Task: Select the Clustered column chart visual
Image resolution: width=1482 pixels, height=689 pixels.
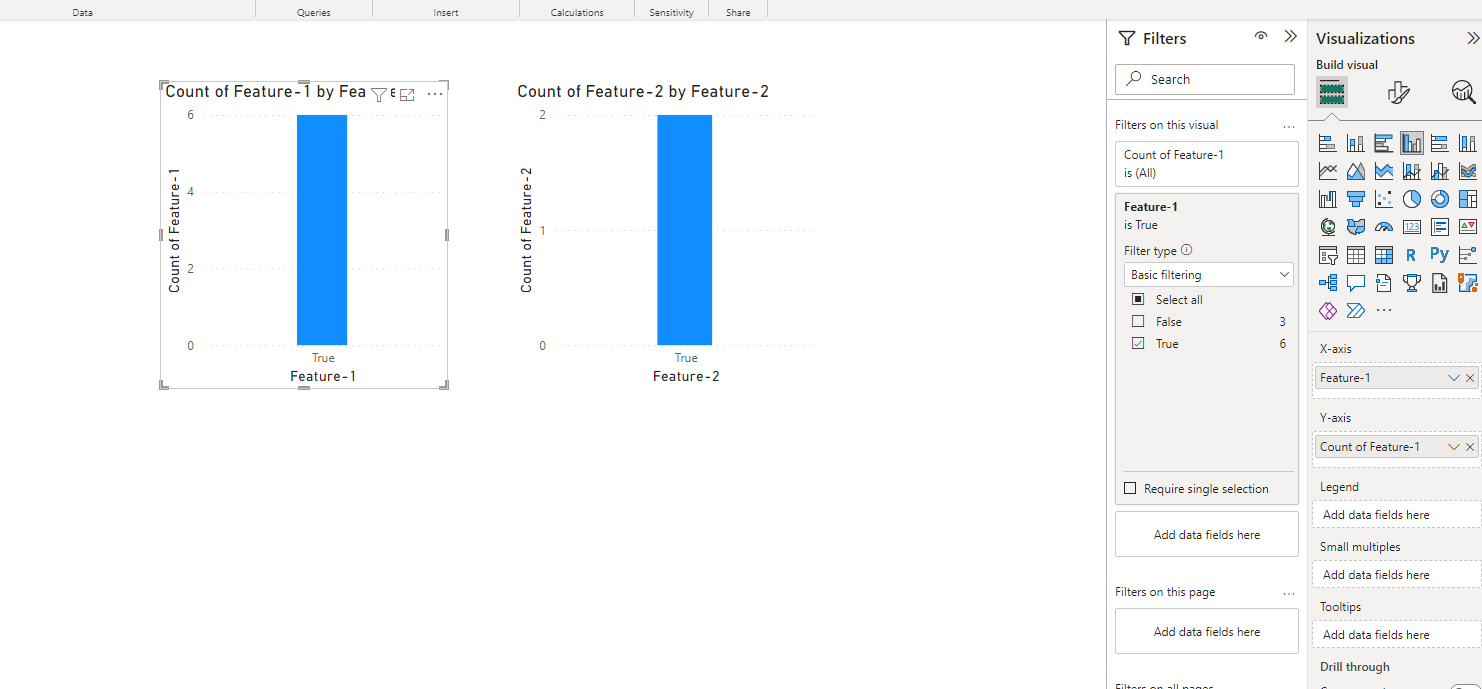Action: 1412,143
